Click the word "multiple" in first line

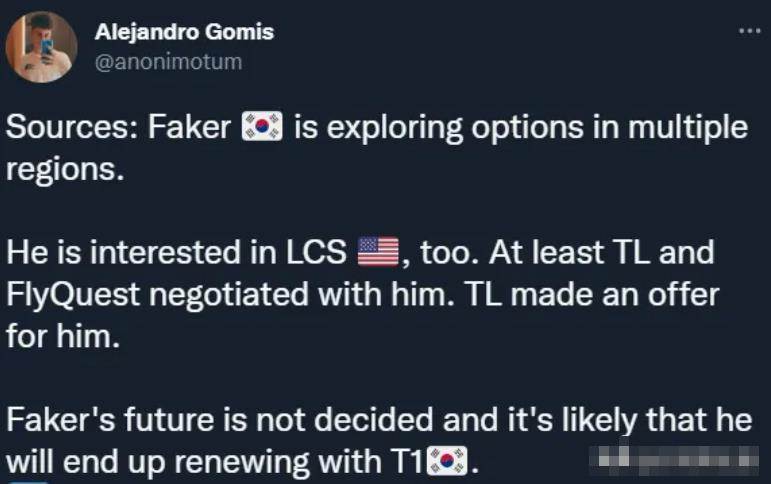pyautogui.click(x=688, y=128)
